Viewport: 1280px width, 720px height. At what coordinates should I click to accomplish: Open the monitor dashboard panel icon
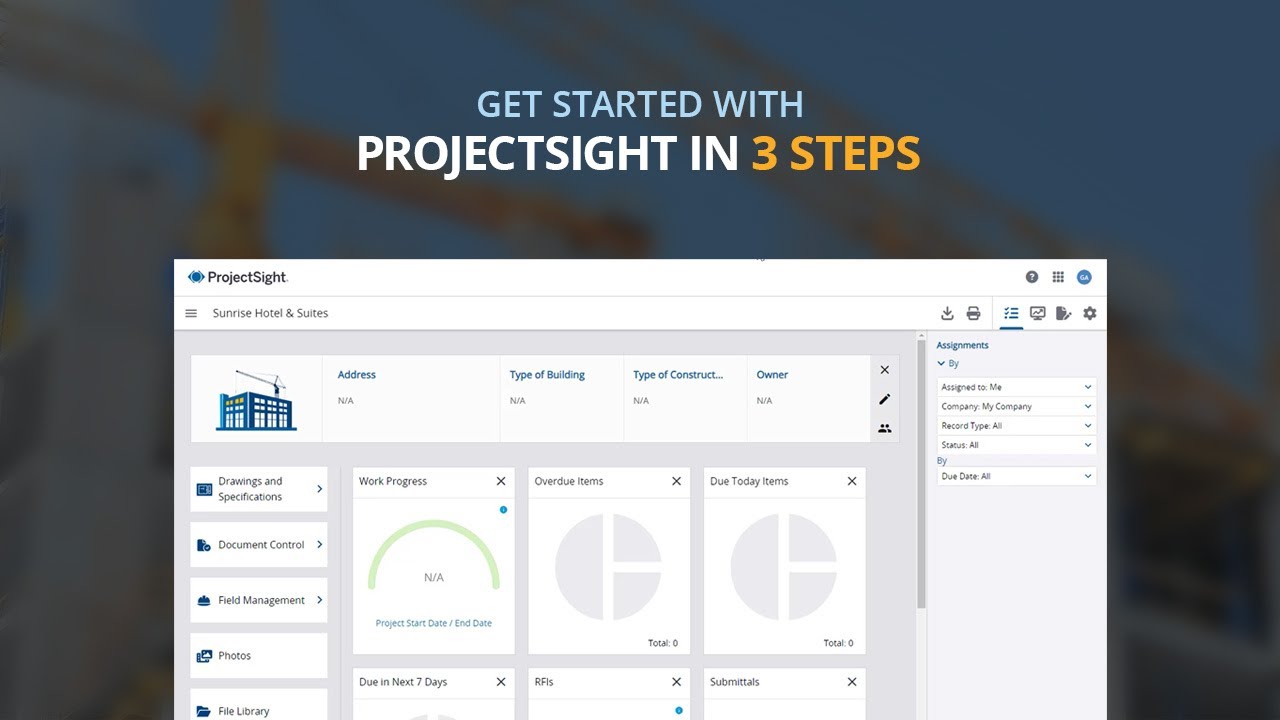(x=1037, y=313)
